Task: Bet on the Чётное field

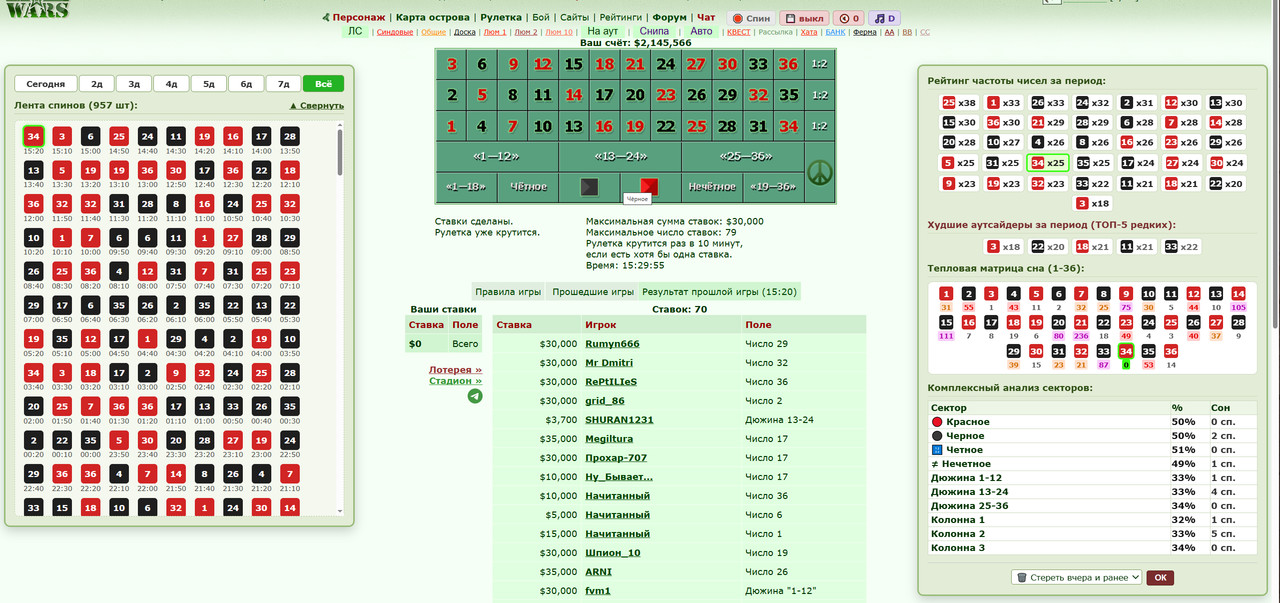Action: pos(528,186)
